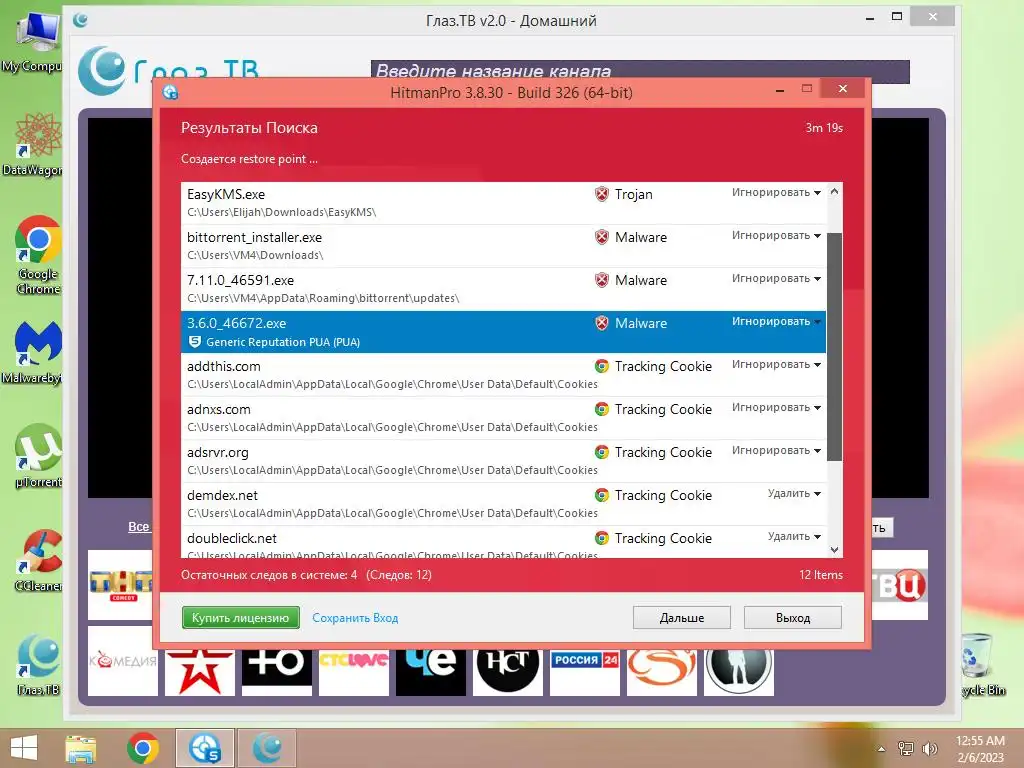The image size is (1024, 768).
Task: Click the Chrome cookie icon for adnxs.com
Action: click(601, 409)
